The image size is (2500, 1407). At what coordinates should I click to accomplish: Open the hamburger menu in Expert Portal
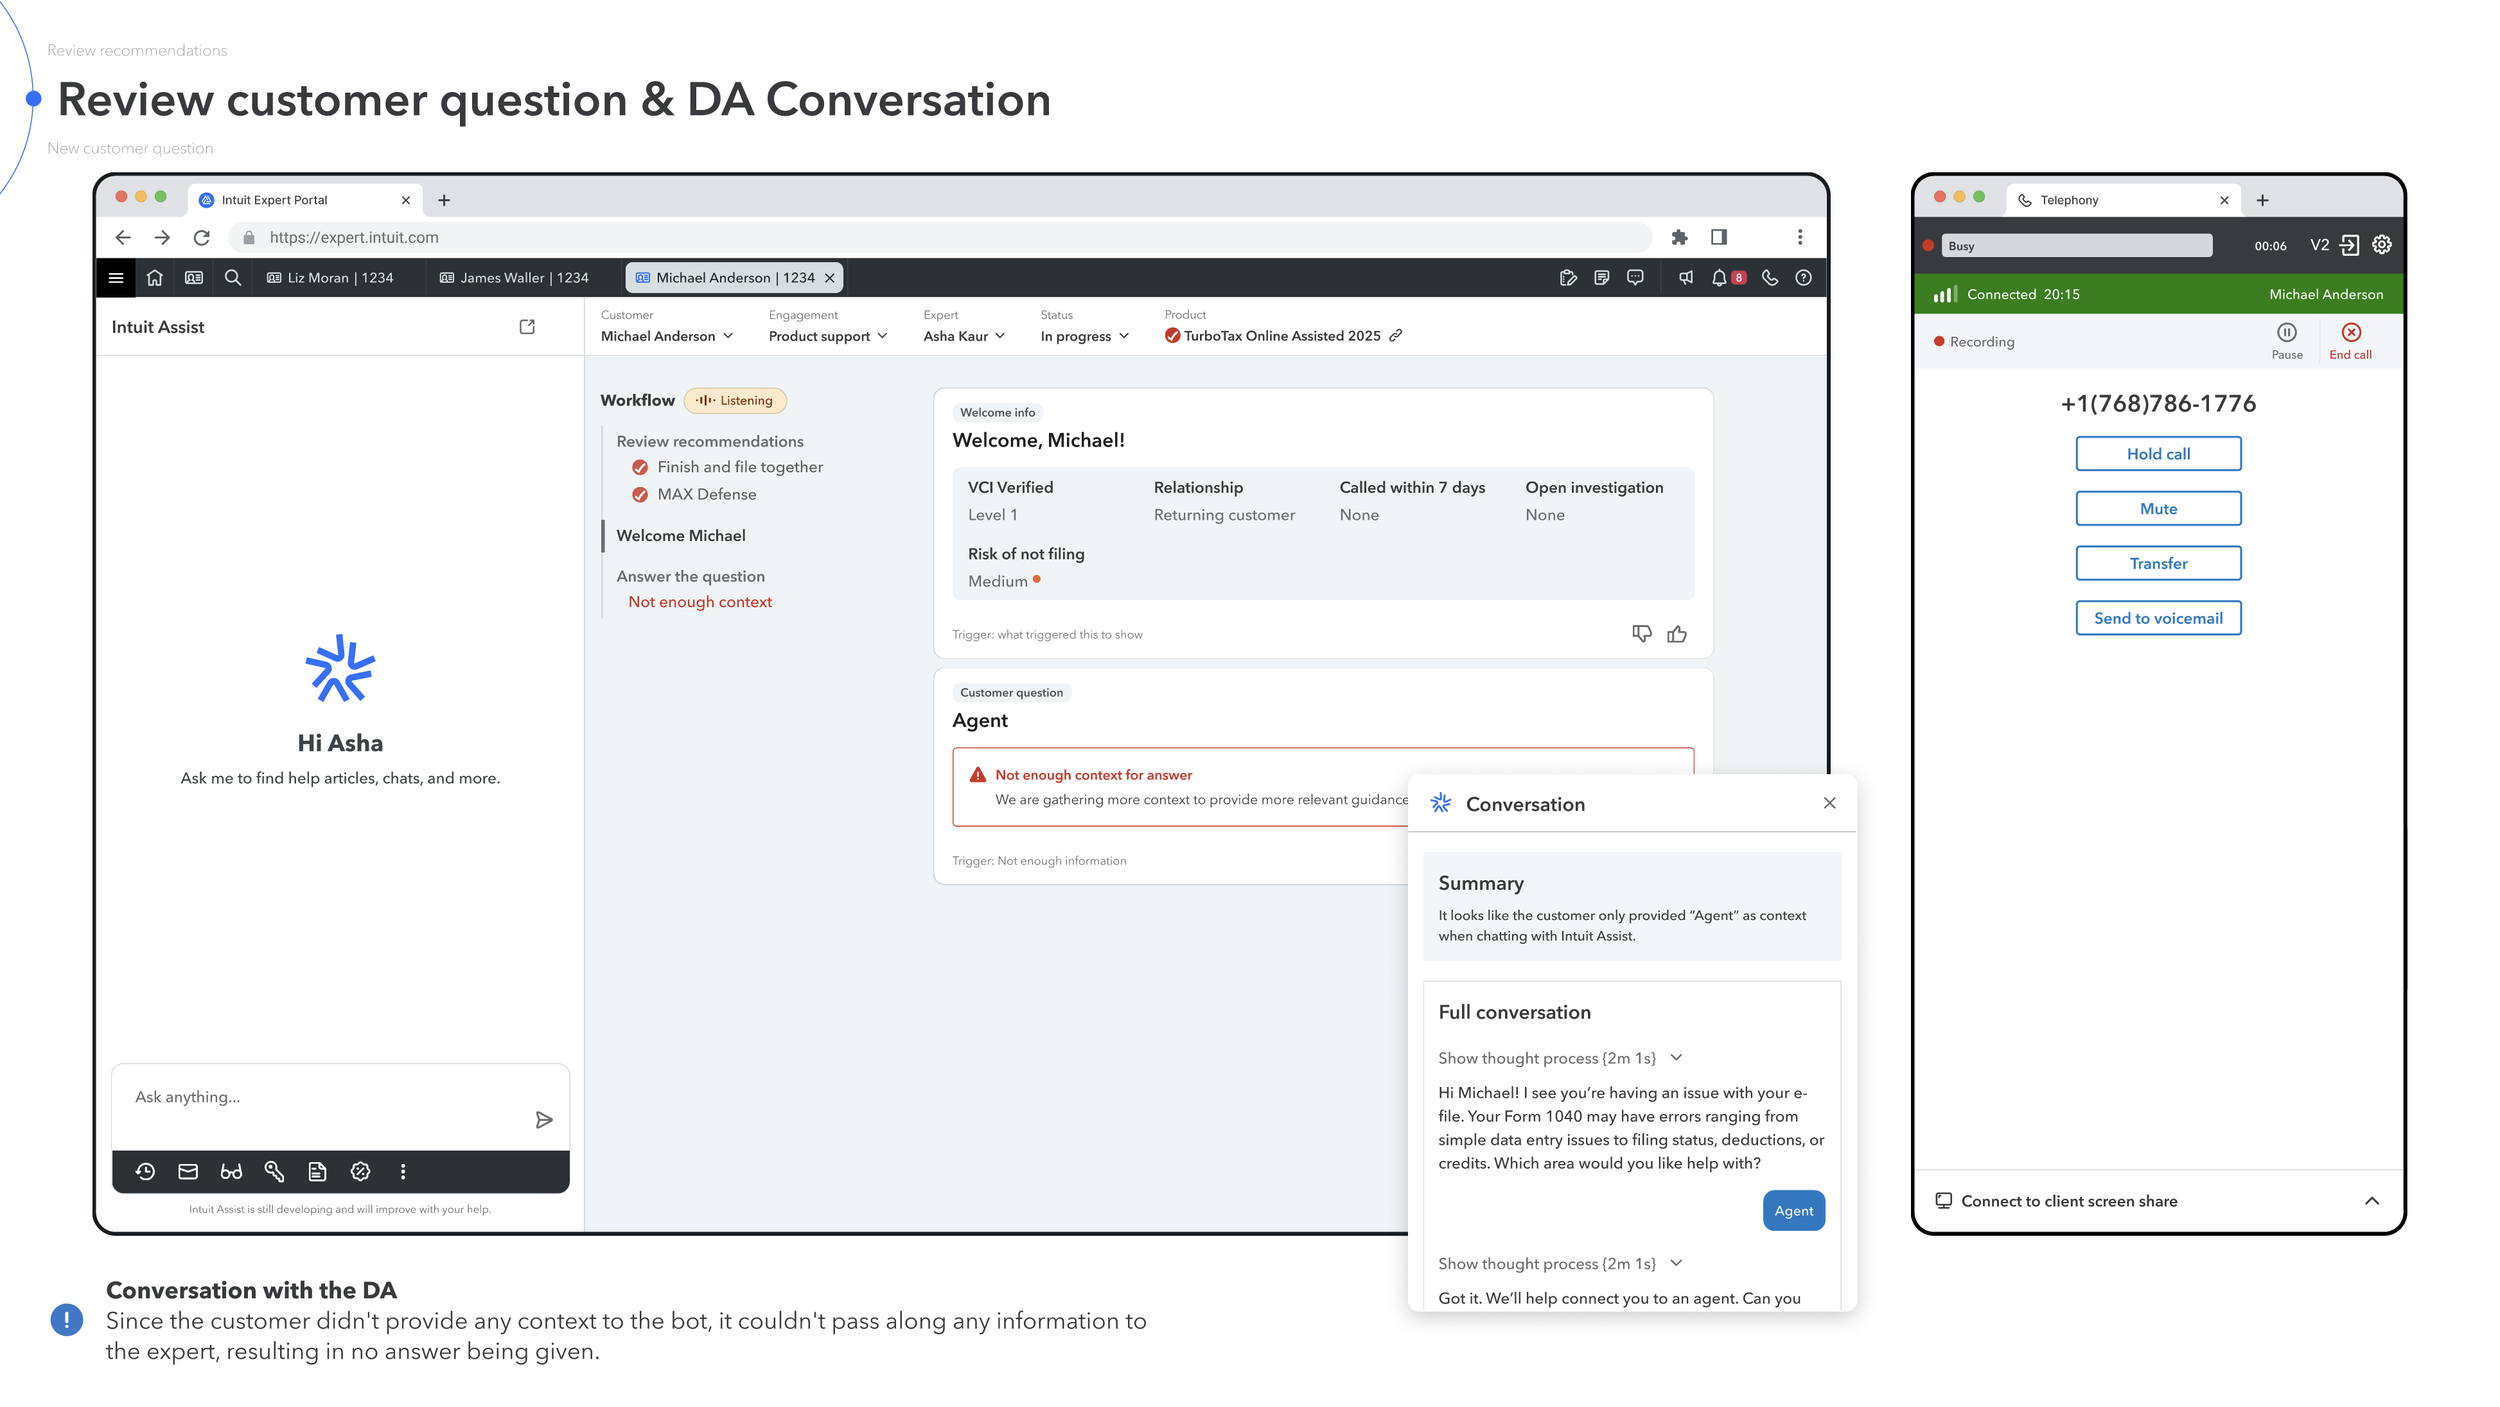click(116, 278)
